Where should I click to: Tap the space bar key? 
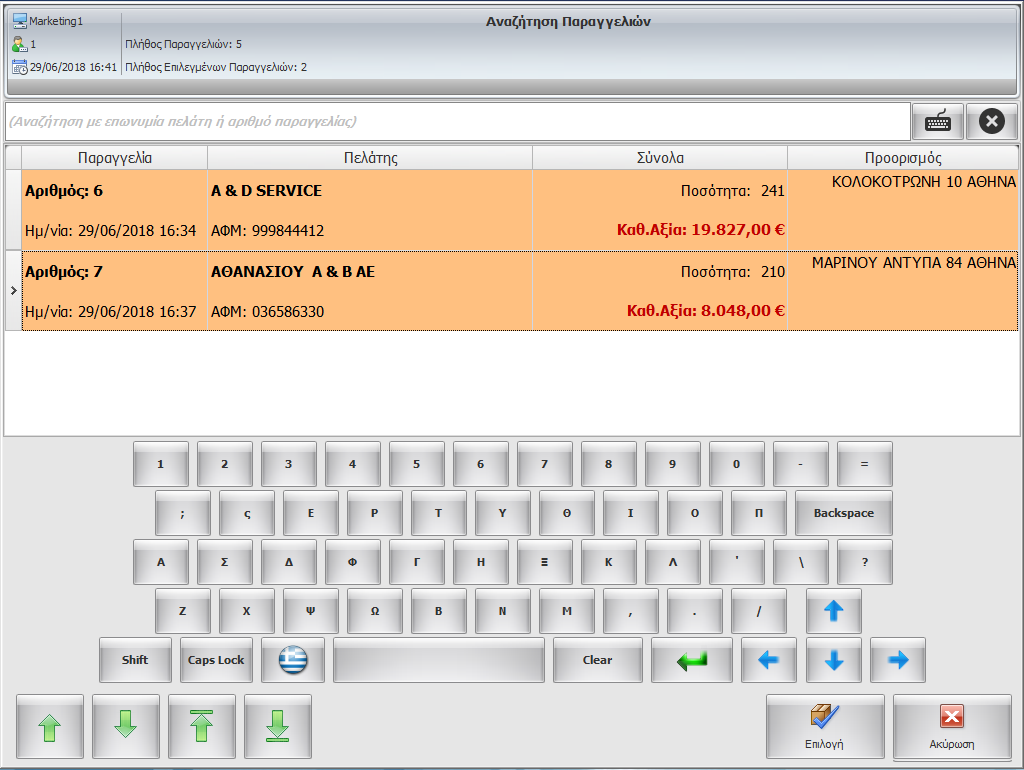pos(438,660)
